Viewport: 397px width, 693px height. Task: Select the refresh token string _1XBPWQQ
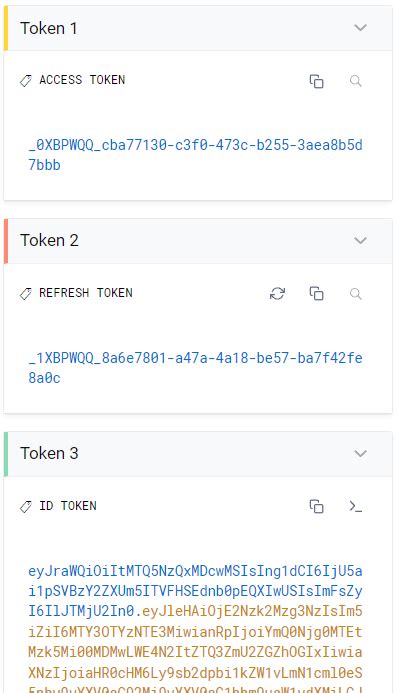(195, 368)
